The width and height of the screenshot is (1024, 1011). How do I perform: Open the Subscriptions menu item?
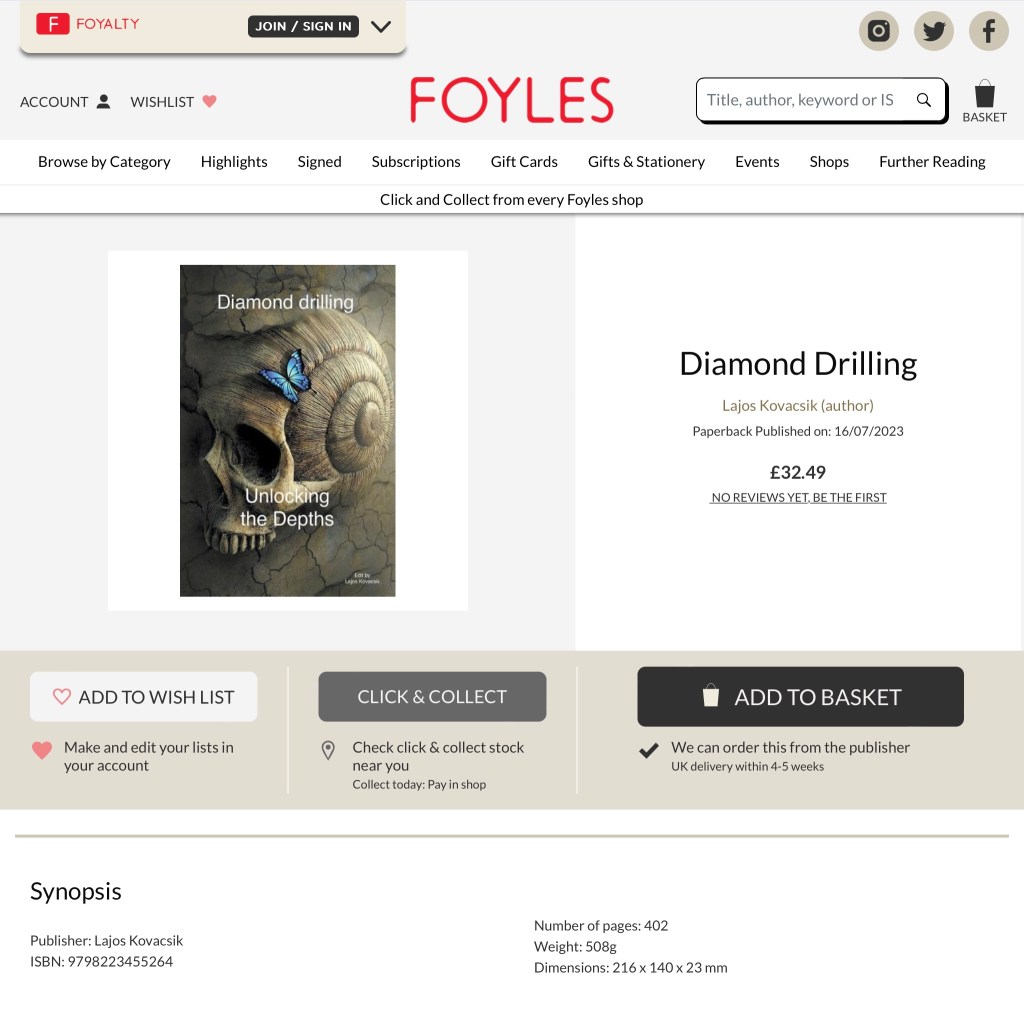tap(416, 162)
